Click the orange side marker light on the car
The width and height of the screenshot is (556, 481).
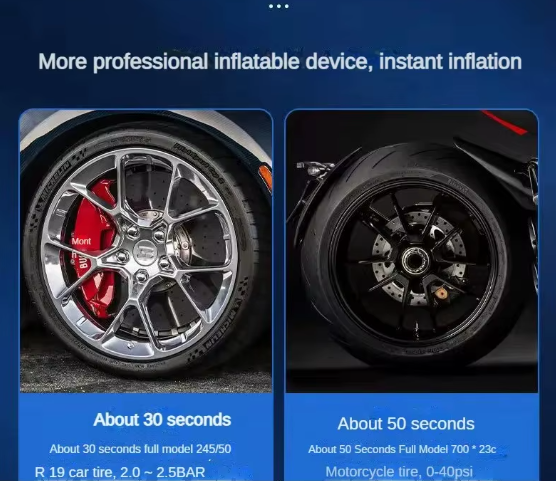[265, 178]
